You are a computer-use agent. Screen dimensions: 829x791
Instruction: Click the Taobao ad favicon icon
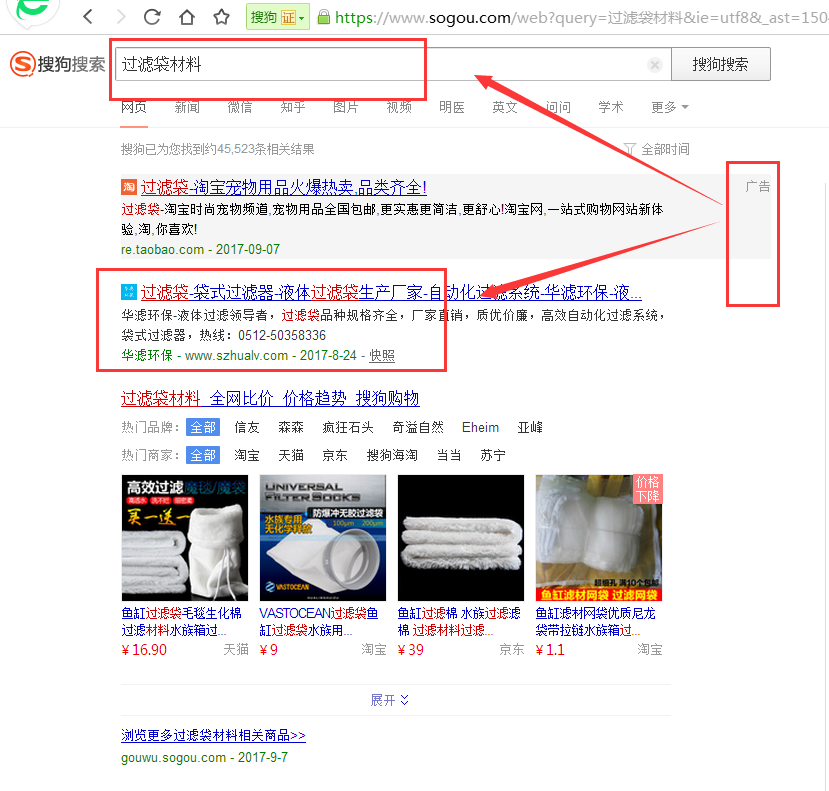point(128,187)
